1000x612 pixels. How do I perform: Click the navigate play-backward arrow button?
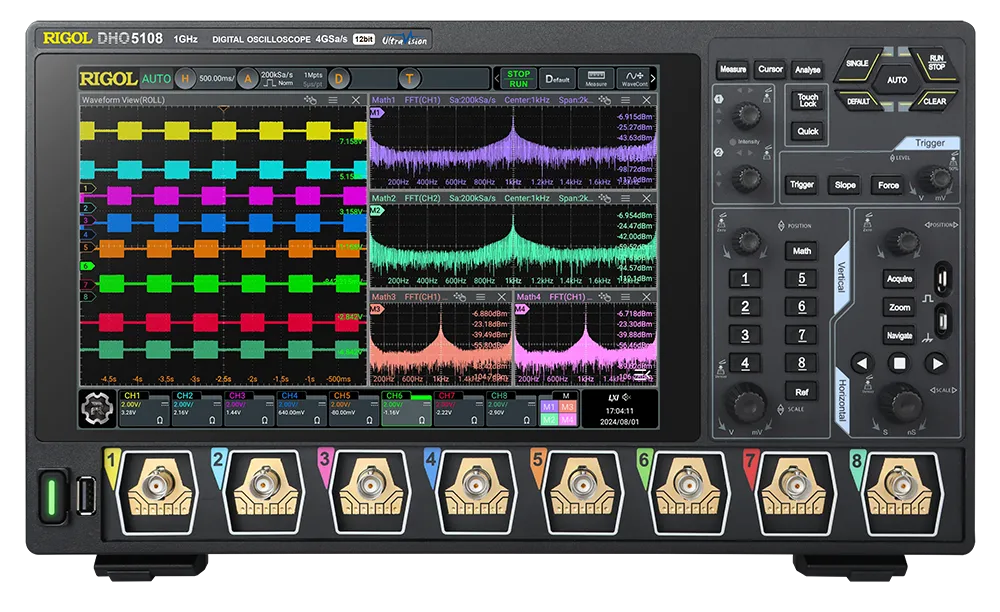pos(862,363)
